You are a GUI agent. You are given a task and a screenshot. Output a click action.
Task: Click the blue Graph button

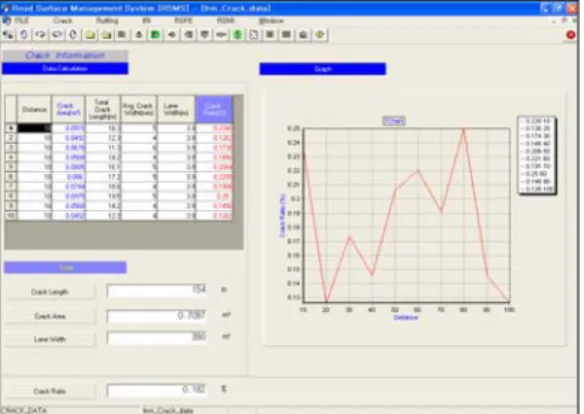click(x=323, y=69)
